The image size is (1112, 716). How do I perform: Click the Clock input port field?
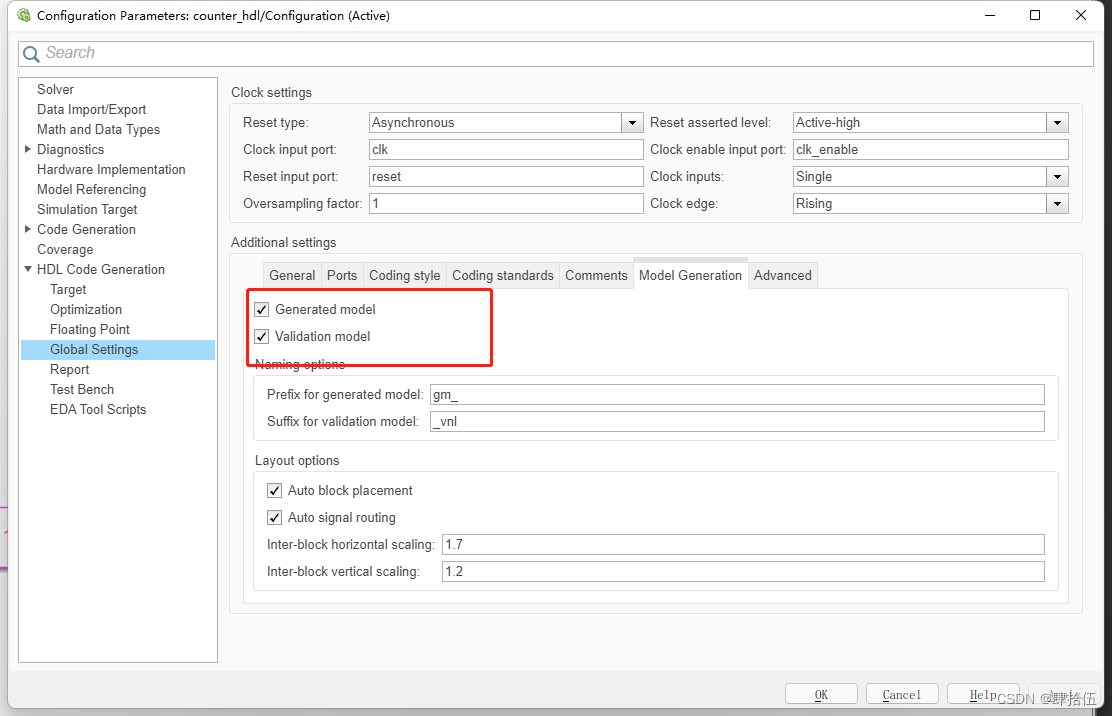pos(506,150)
